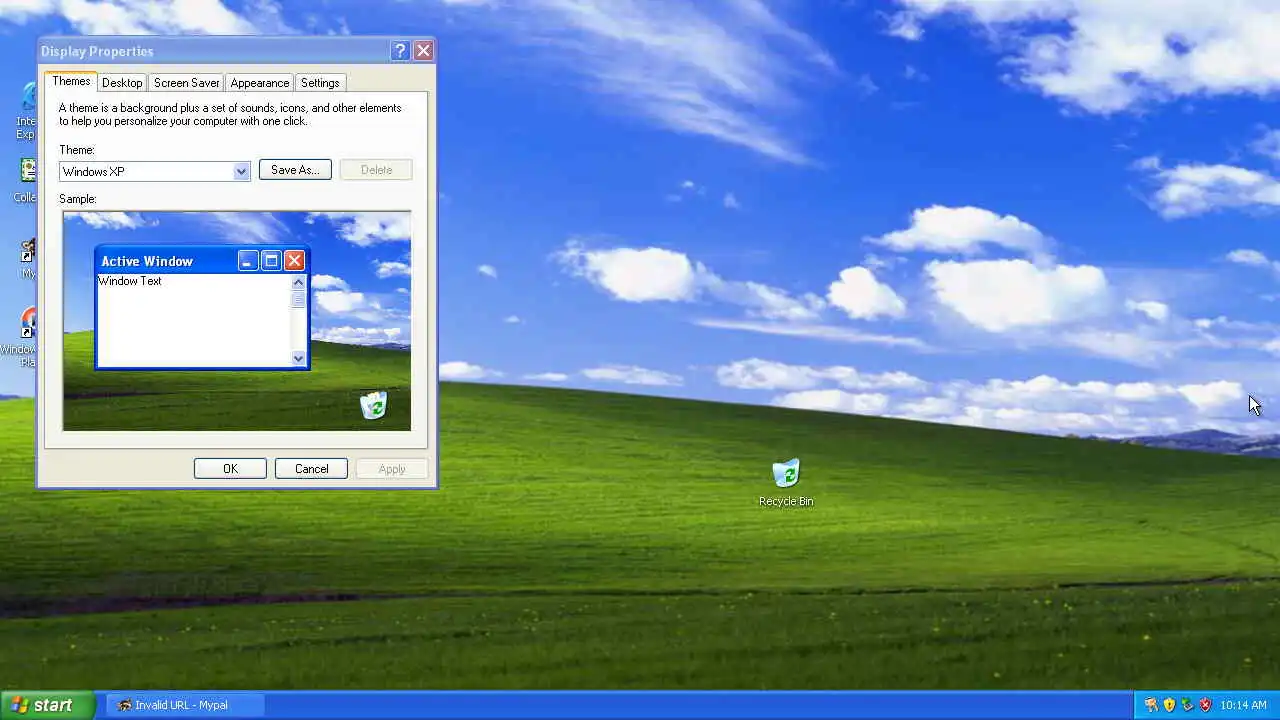
Task: Confirm with the OK button
Action: coord(230,469)
